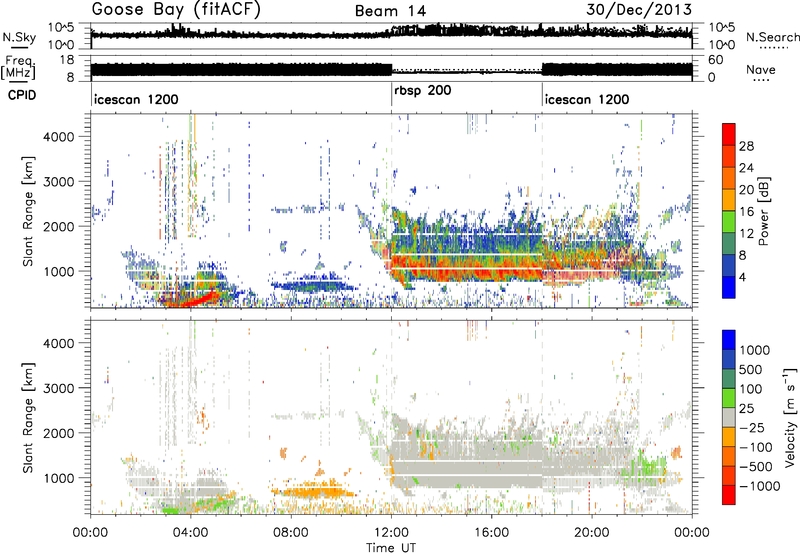Click the Velocity segment between -100 and -25
The height and width of the screenshot is (554, 800).
[x=729, y=437]
